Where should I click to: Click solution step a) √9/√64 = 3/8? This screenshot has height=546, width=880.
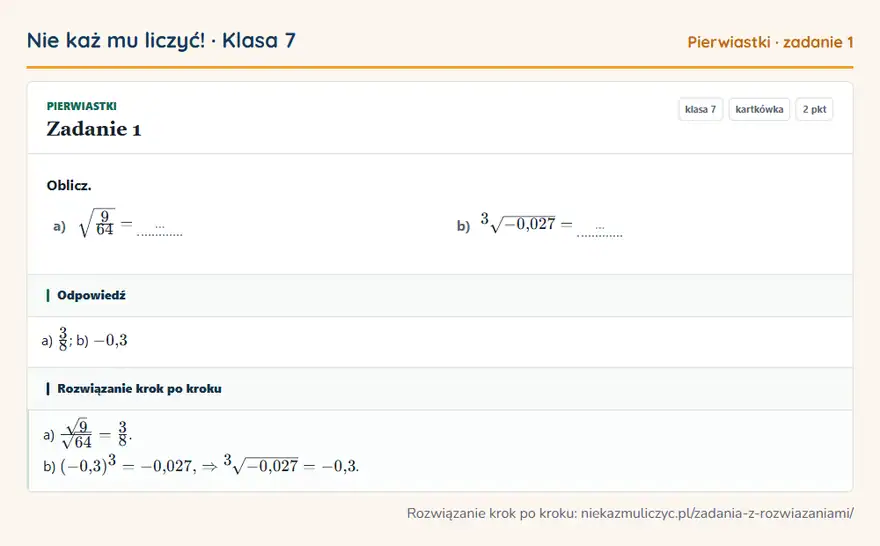[x=88, y=434]
